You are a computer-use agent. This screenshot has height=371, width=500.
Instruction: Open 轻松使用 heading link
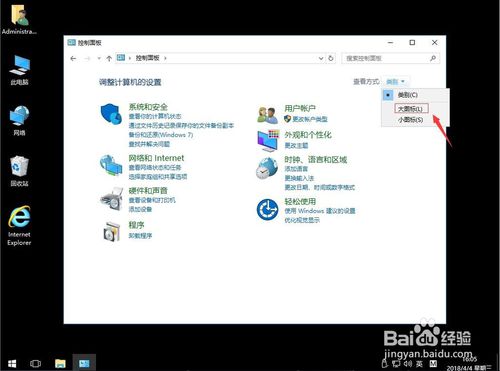point(300,202)
